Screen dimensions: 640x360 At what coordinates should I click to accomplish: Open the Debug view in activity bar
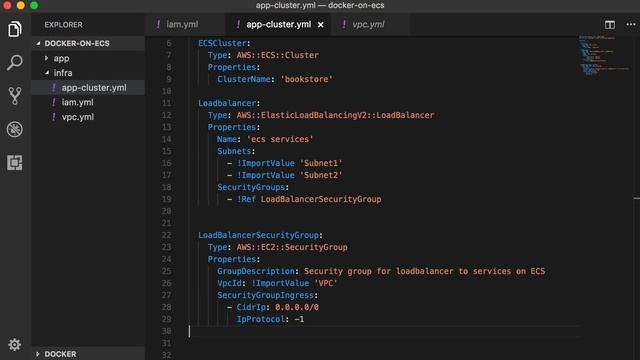[x=15, y=129]
